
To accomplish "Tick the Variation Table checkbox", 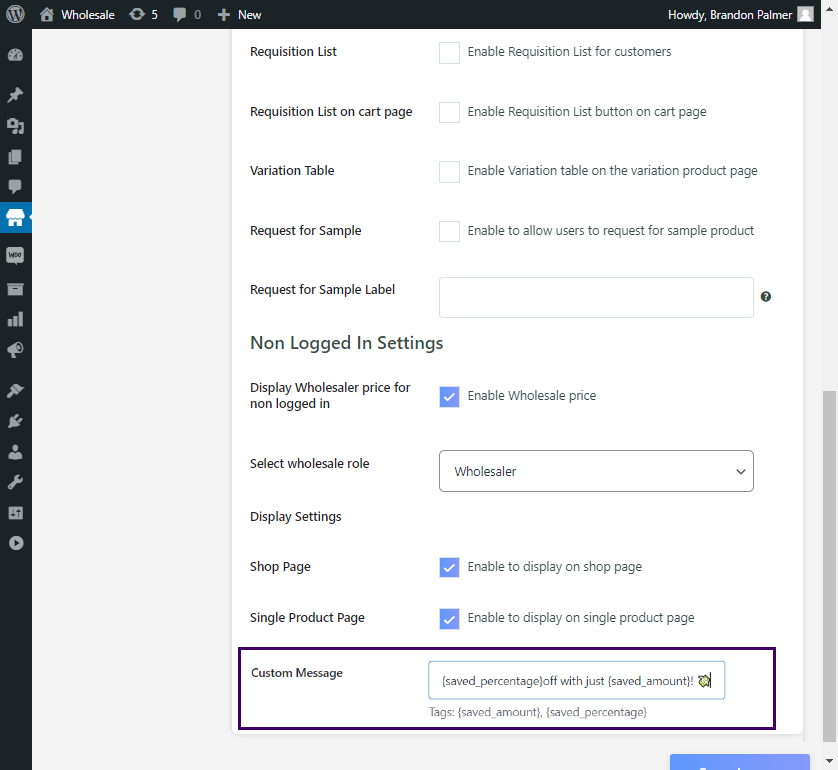I will coord(449,172).
